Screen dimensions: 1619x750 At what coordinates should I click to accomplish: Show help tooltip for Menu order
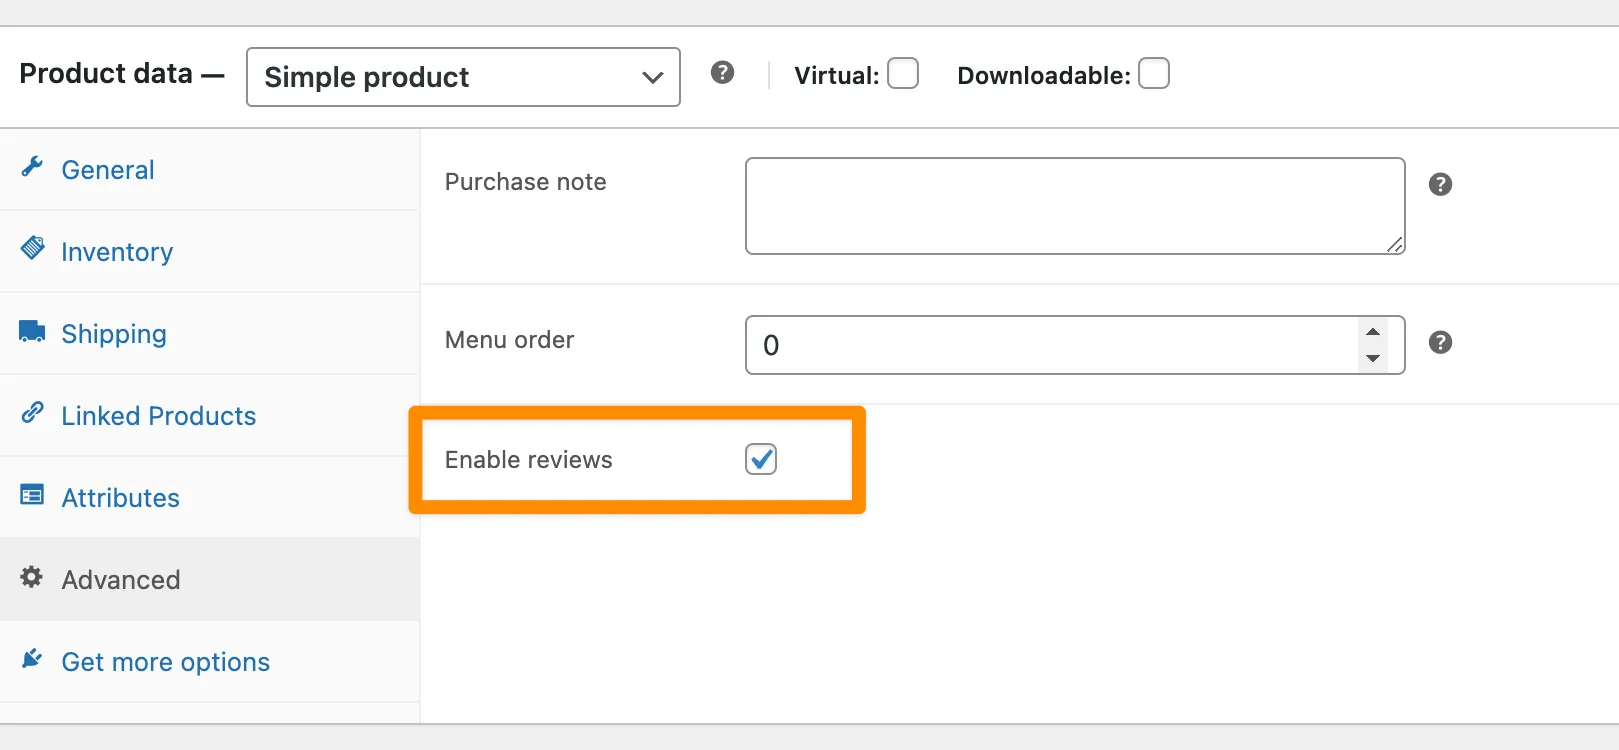click(x=1440, y=342)
